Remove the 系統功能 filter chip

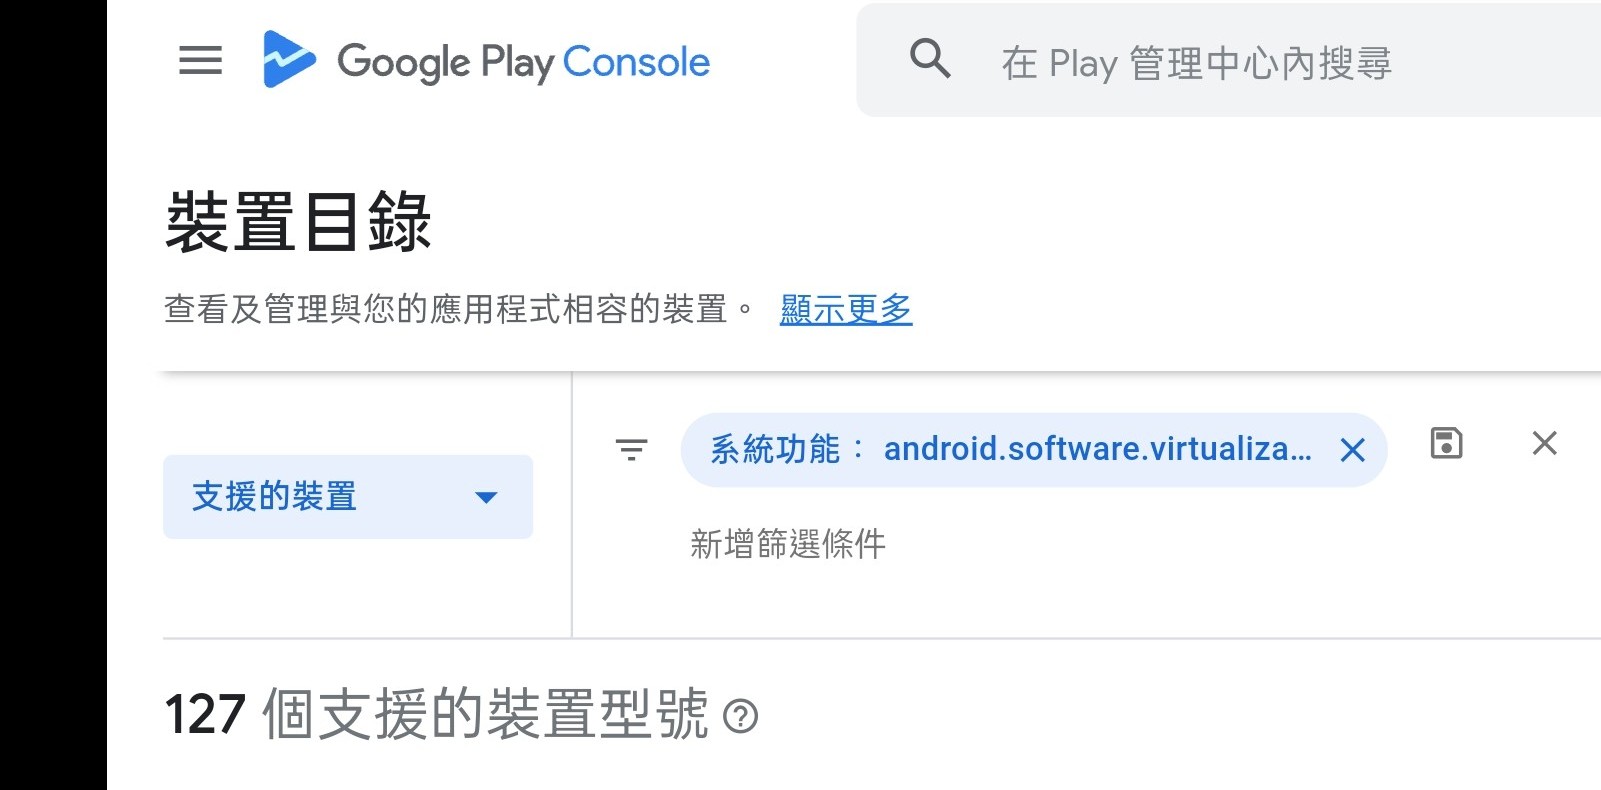(1352, 451)
